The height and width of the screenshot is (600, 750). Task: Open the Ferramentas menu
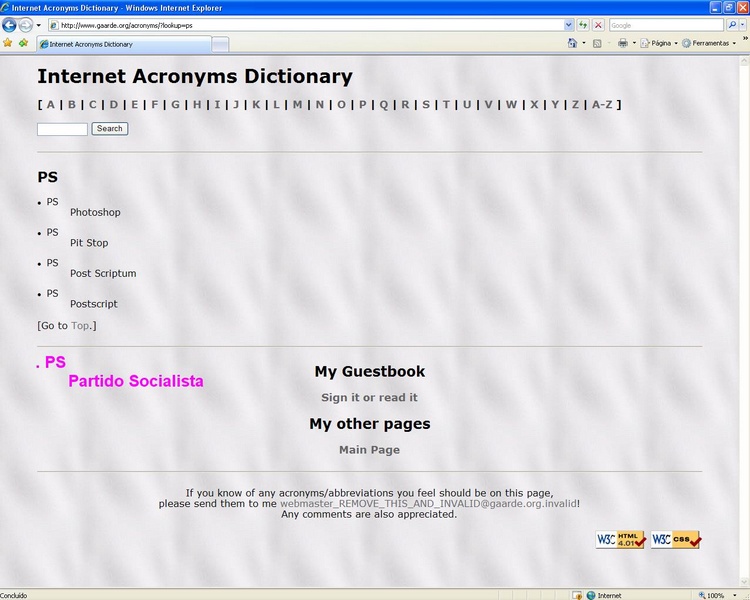pyautogui.click(x=709, y=43)
